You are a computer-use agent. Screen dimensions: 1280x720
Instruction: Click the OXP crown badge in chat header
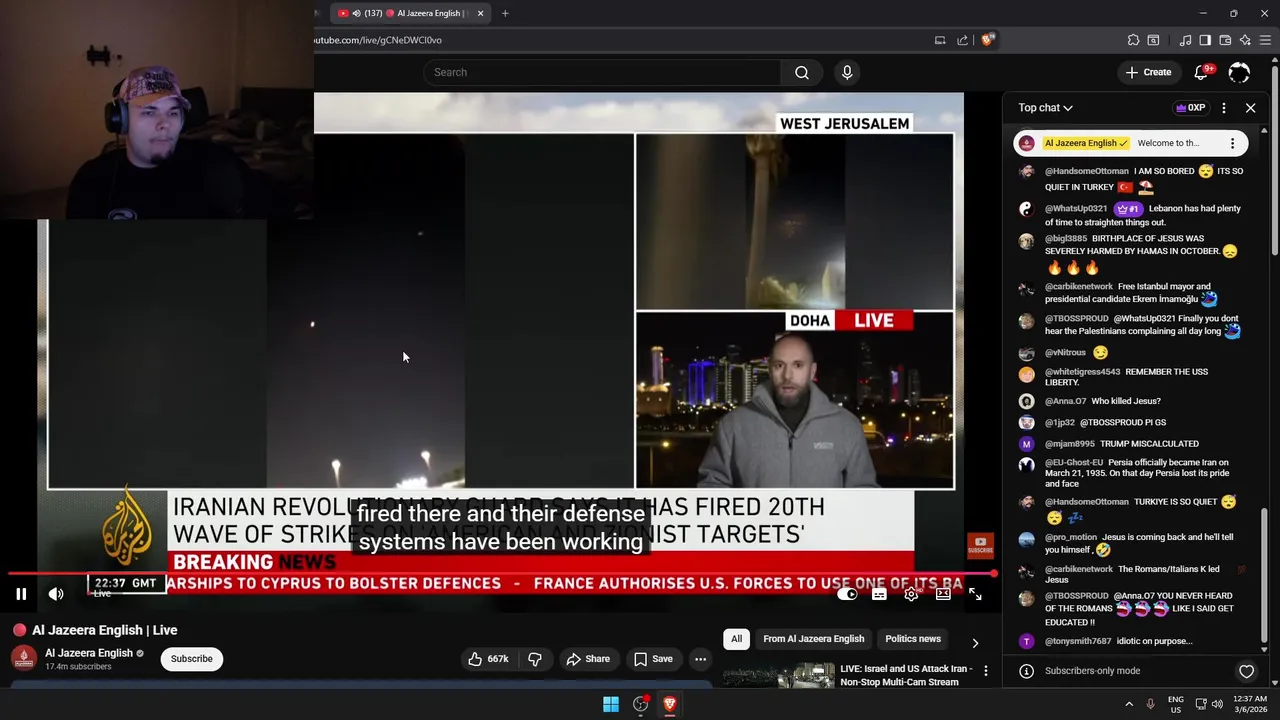click(1191, 108)
